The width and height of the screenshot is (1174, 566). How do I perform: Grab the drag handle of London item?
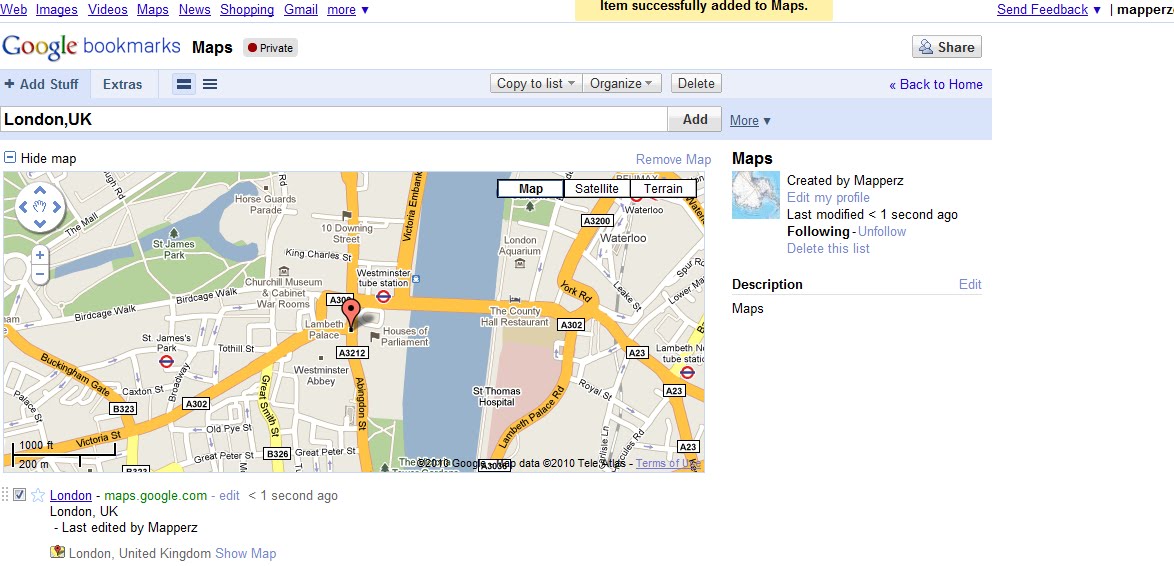point(5,495)
